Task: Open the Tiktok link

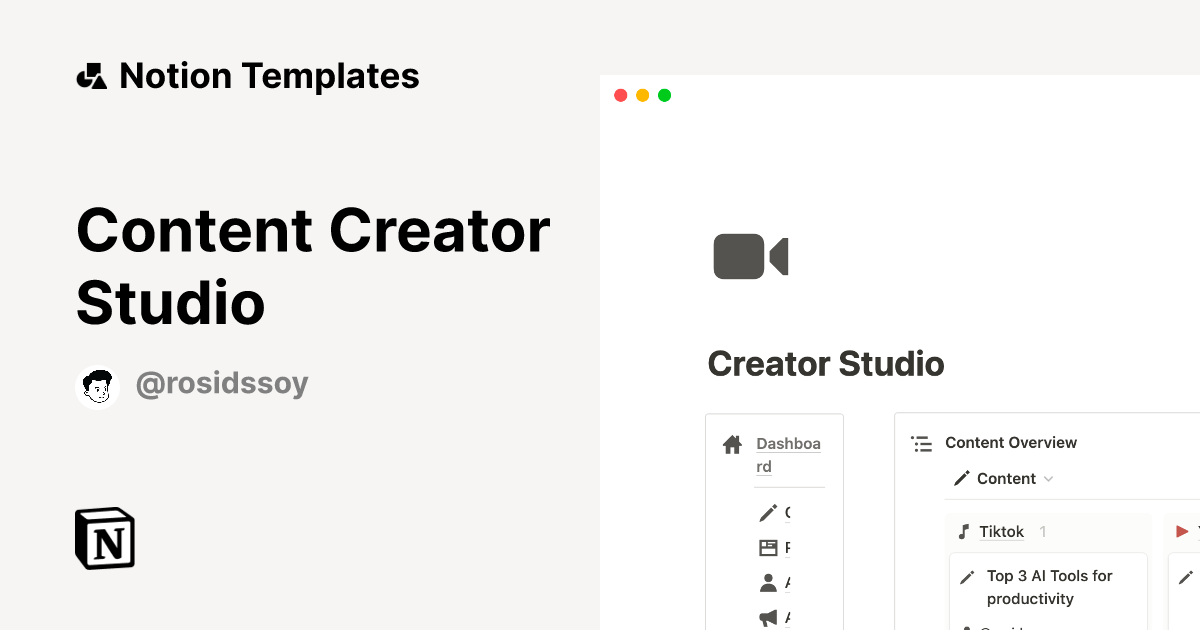Action: pyautogui.click(x=1002, y=531)
